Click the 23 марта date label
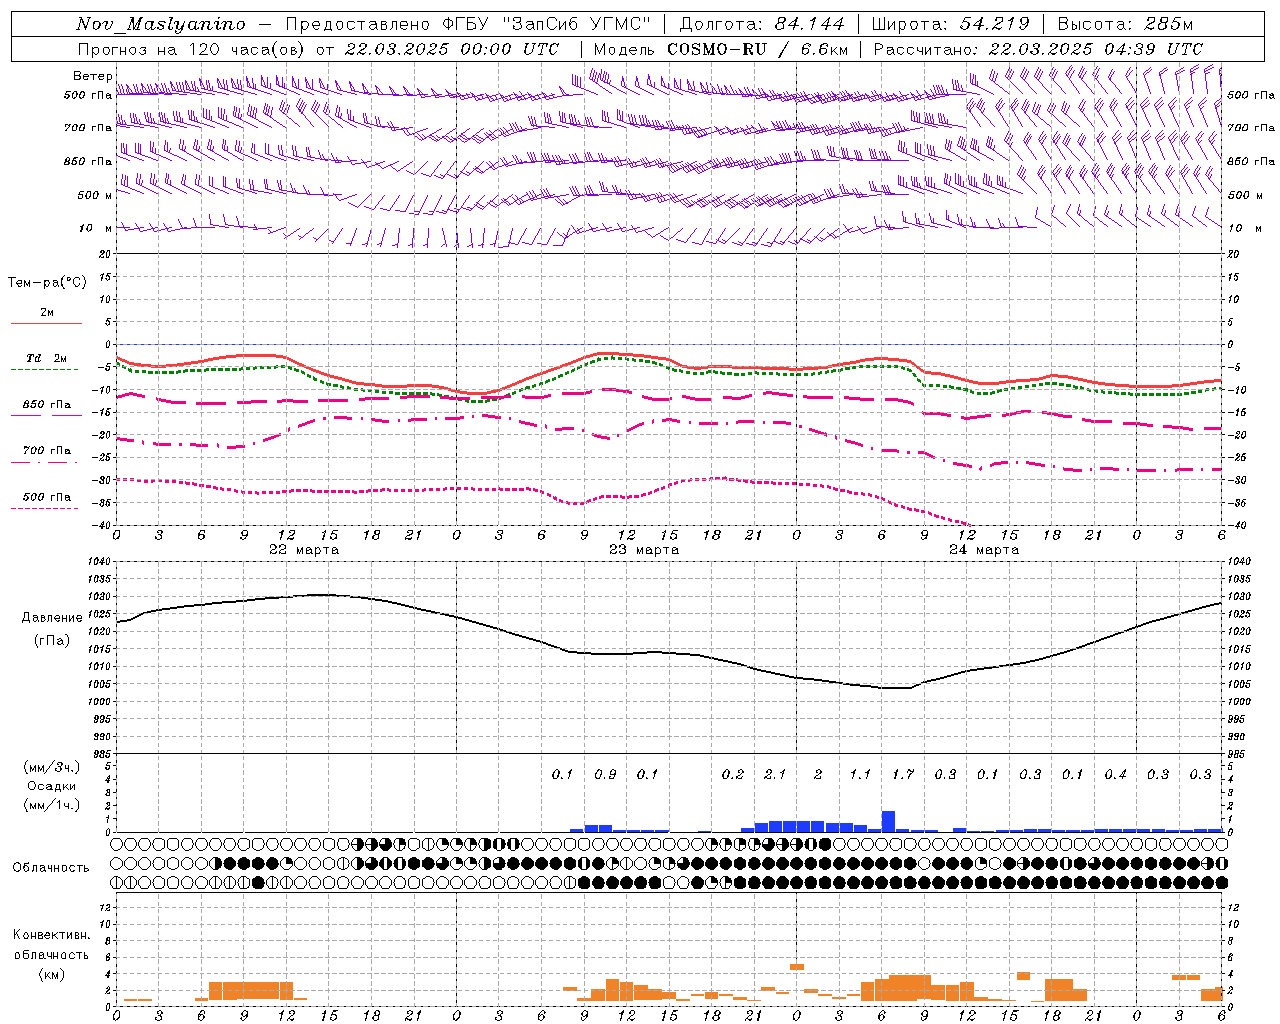 coord(644,549)
